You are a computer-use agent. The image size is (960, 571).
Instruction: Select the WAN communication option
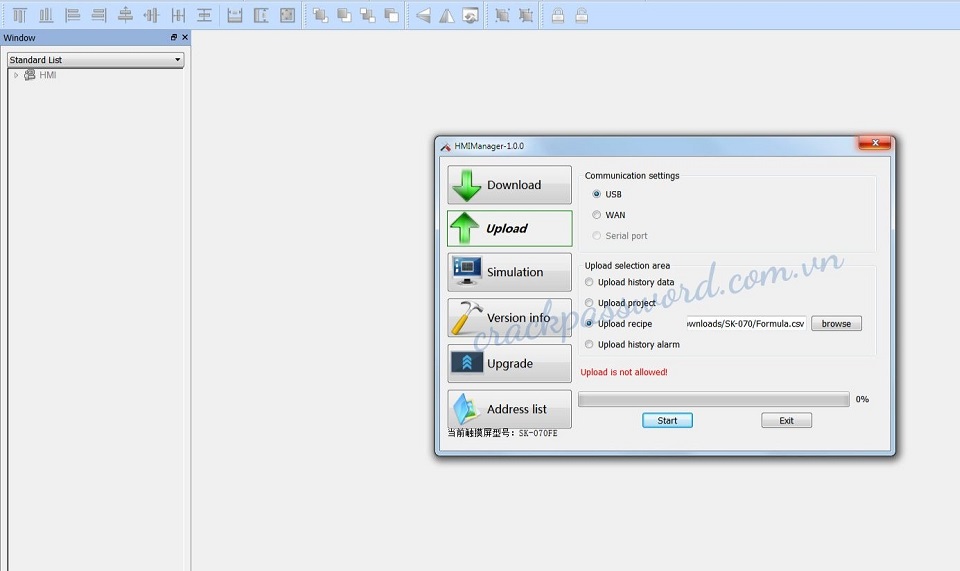click(x=597, y=215)
